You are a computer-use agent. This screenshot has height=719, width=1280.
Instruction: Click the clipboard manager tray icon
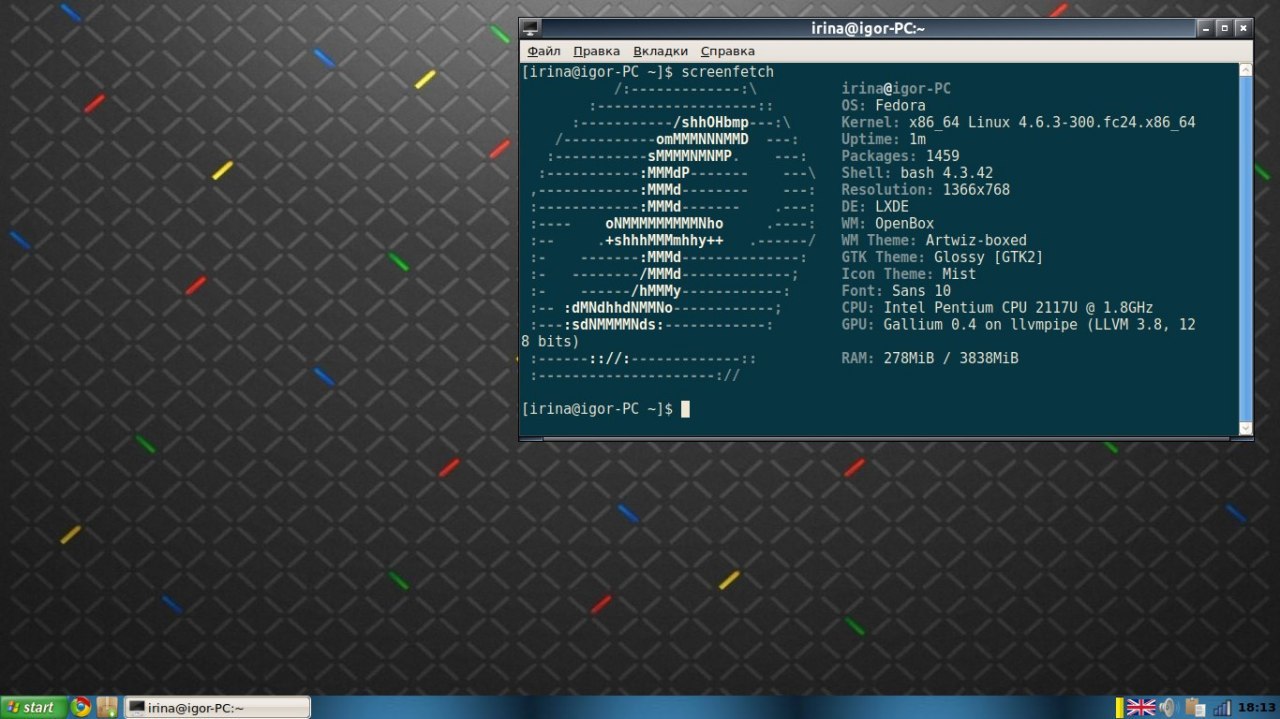[x=1194, y=708]
